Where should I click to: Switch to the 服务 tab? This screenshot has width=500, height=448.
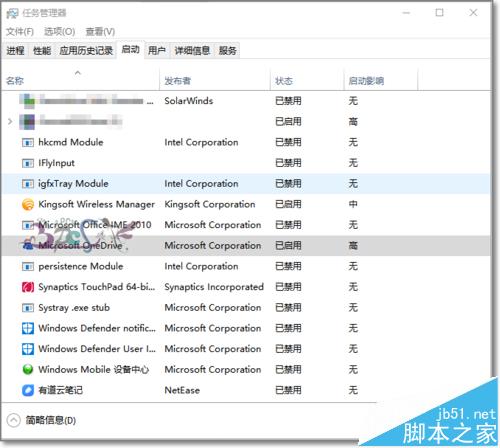228,51
